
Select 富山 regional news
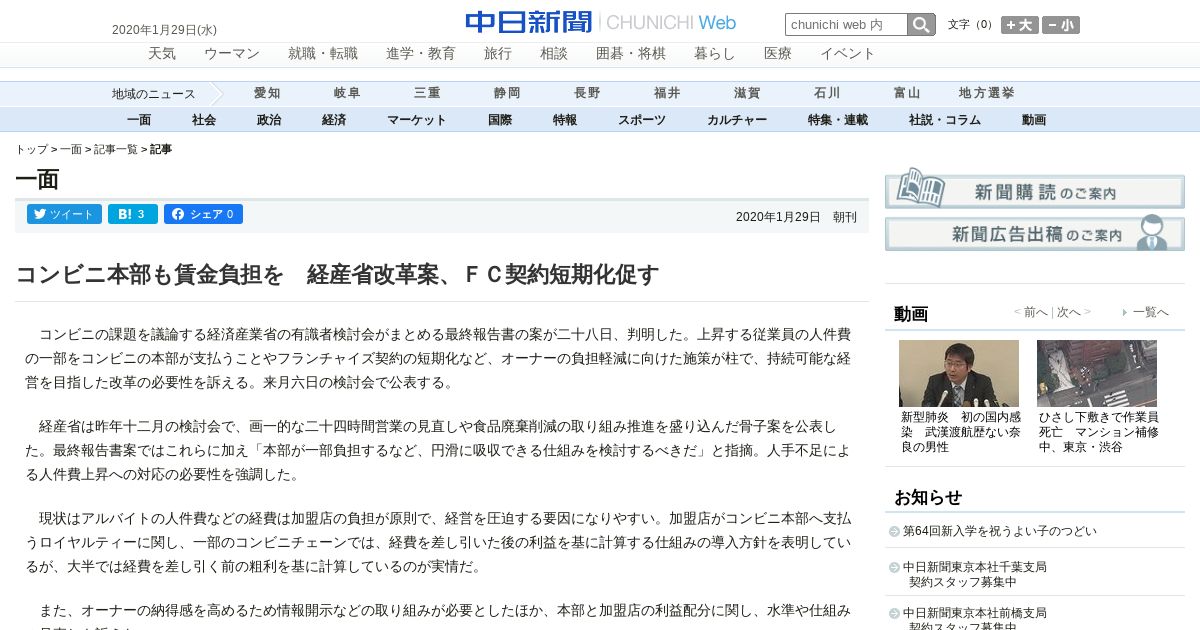point(907,93)
